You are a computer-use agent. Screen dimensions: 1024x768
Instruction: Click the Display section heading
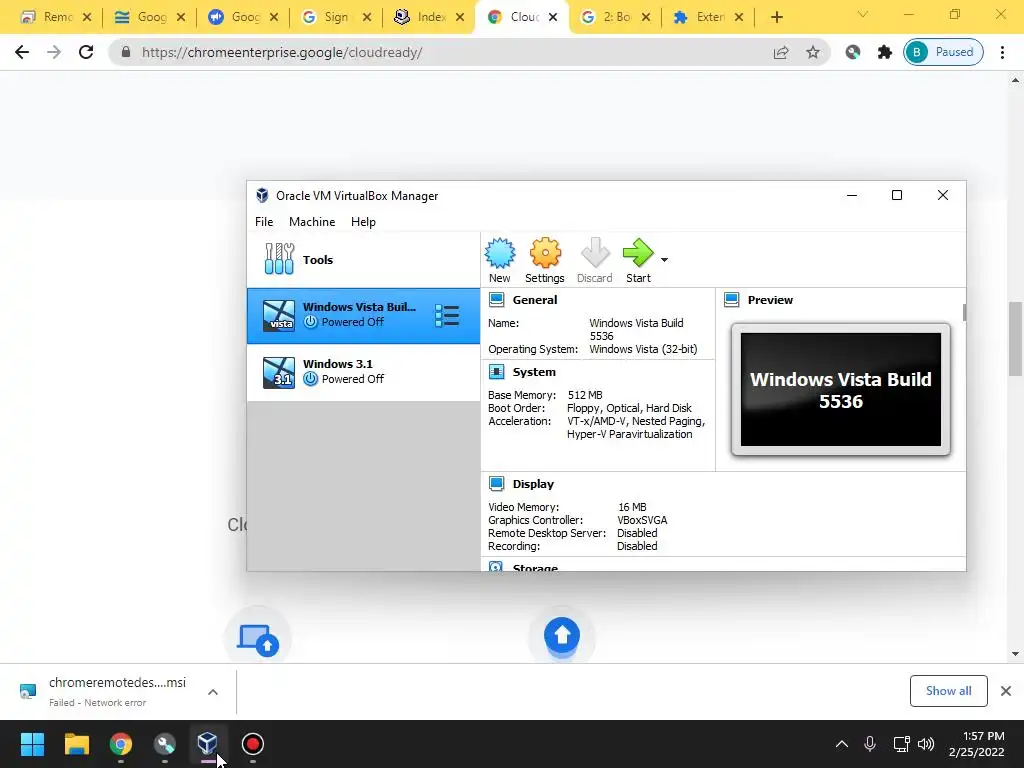point(533,484)
